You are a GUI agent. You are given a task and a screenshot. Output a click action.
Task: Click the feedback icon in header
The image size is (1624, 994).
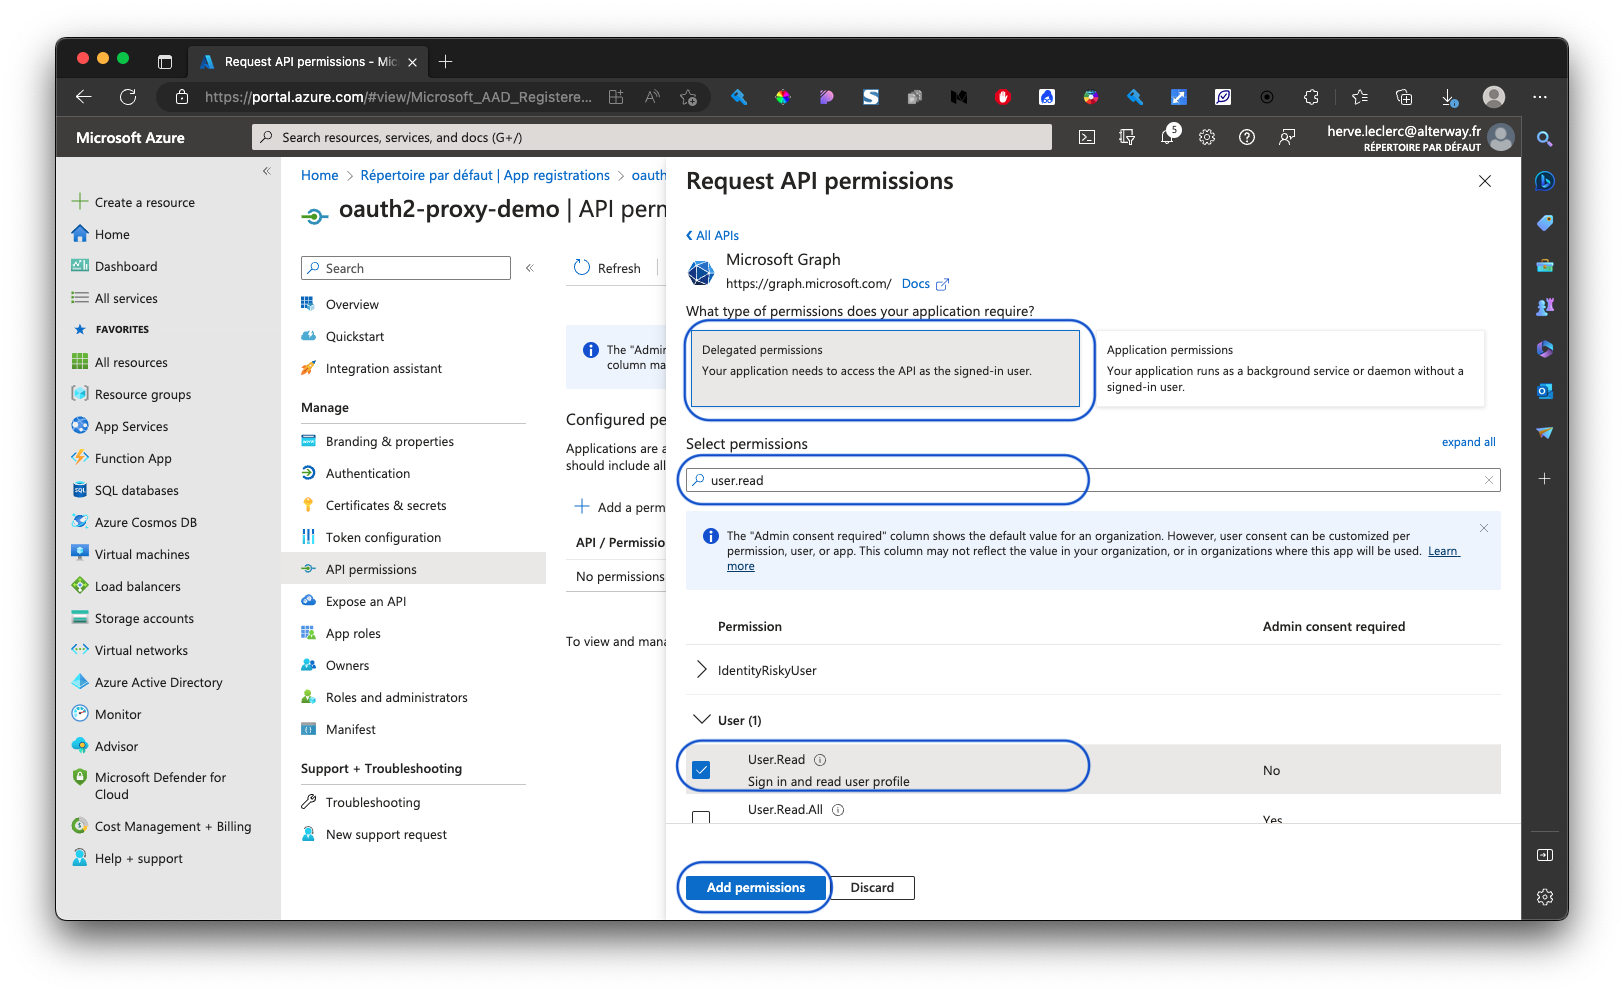point(1287,138)
